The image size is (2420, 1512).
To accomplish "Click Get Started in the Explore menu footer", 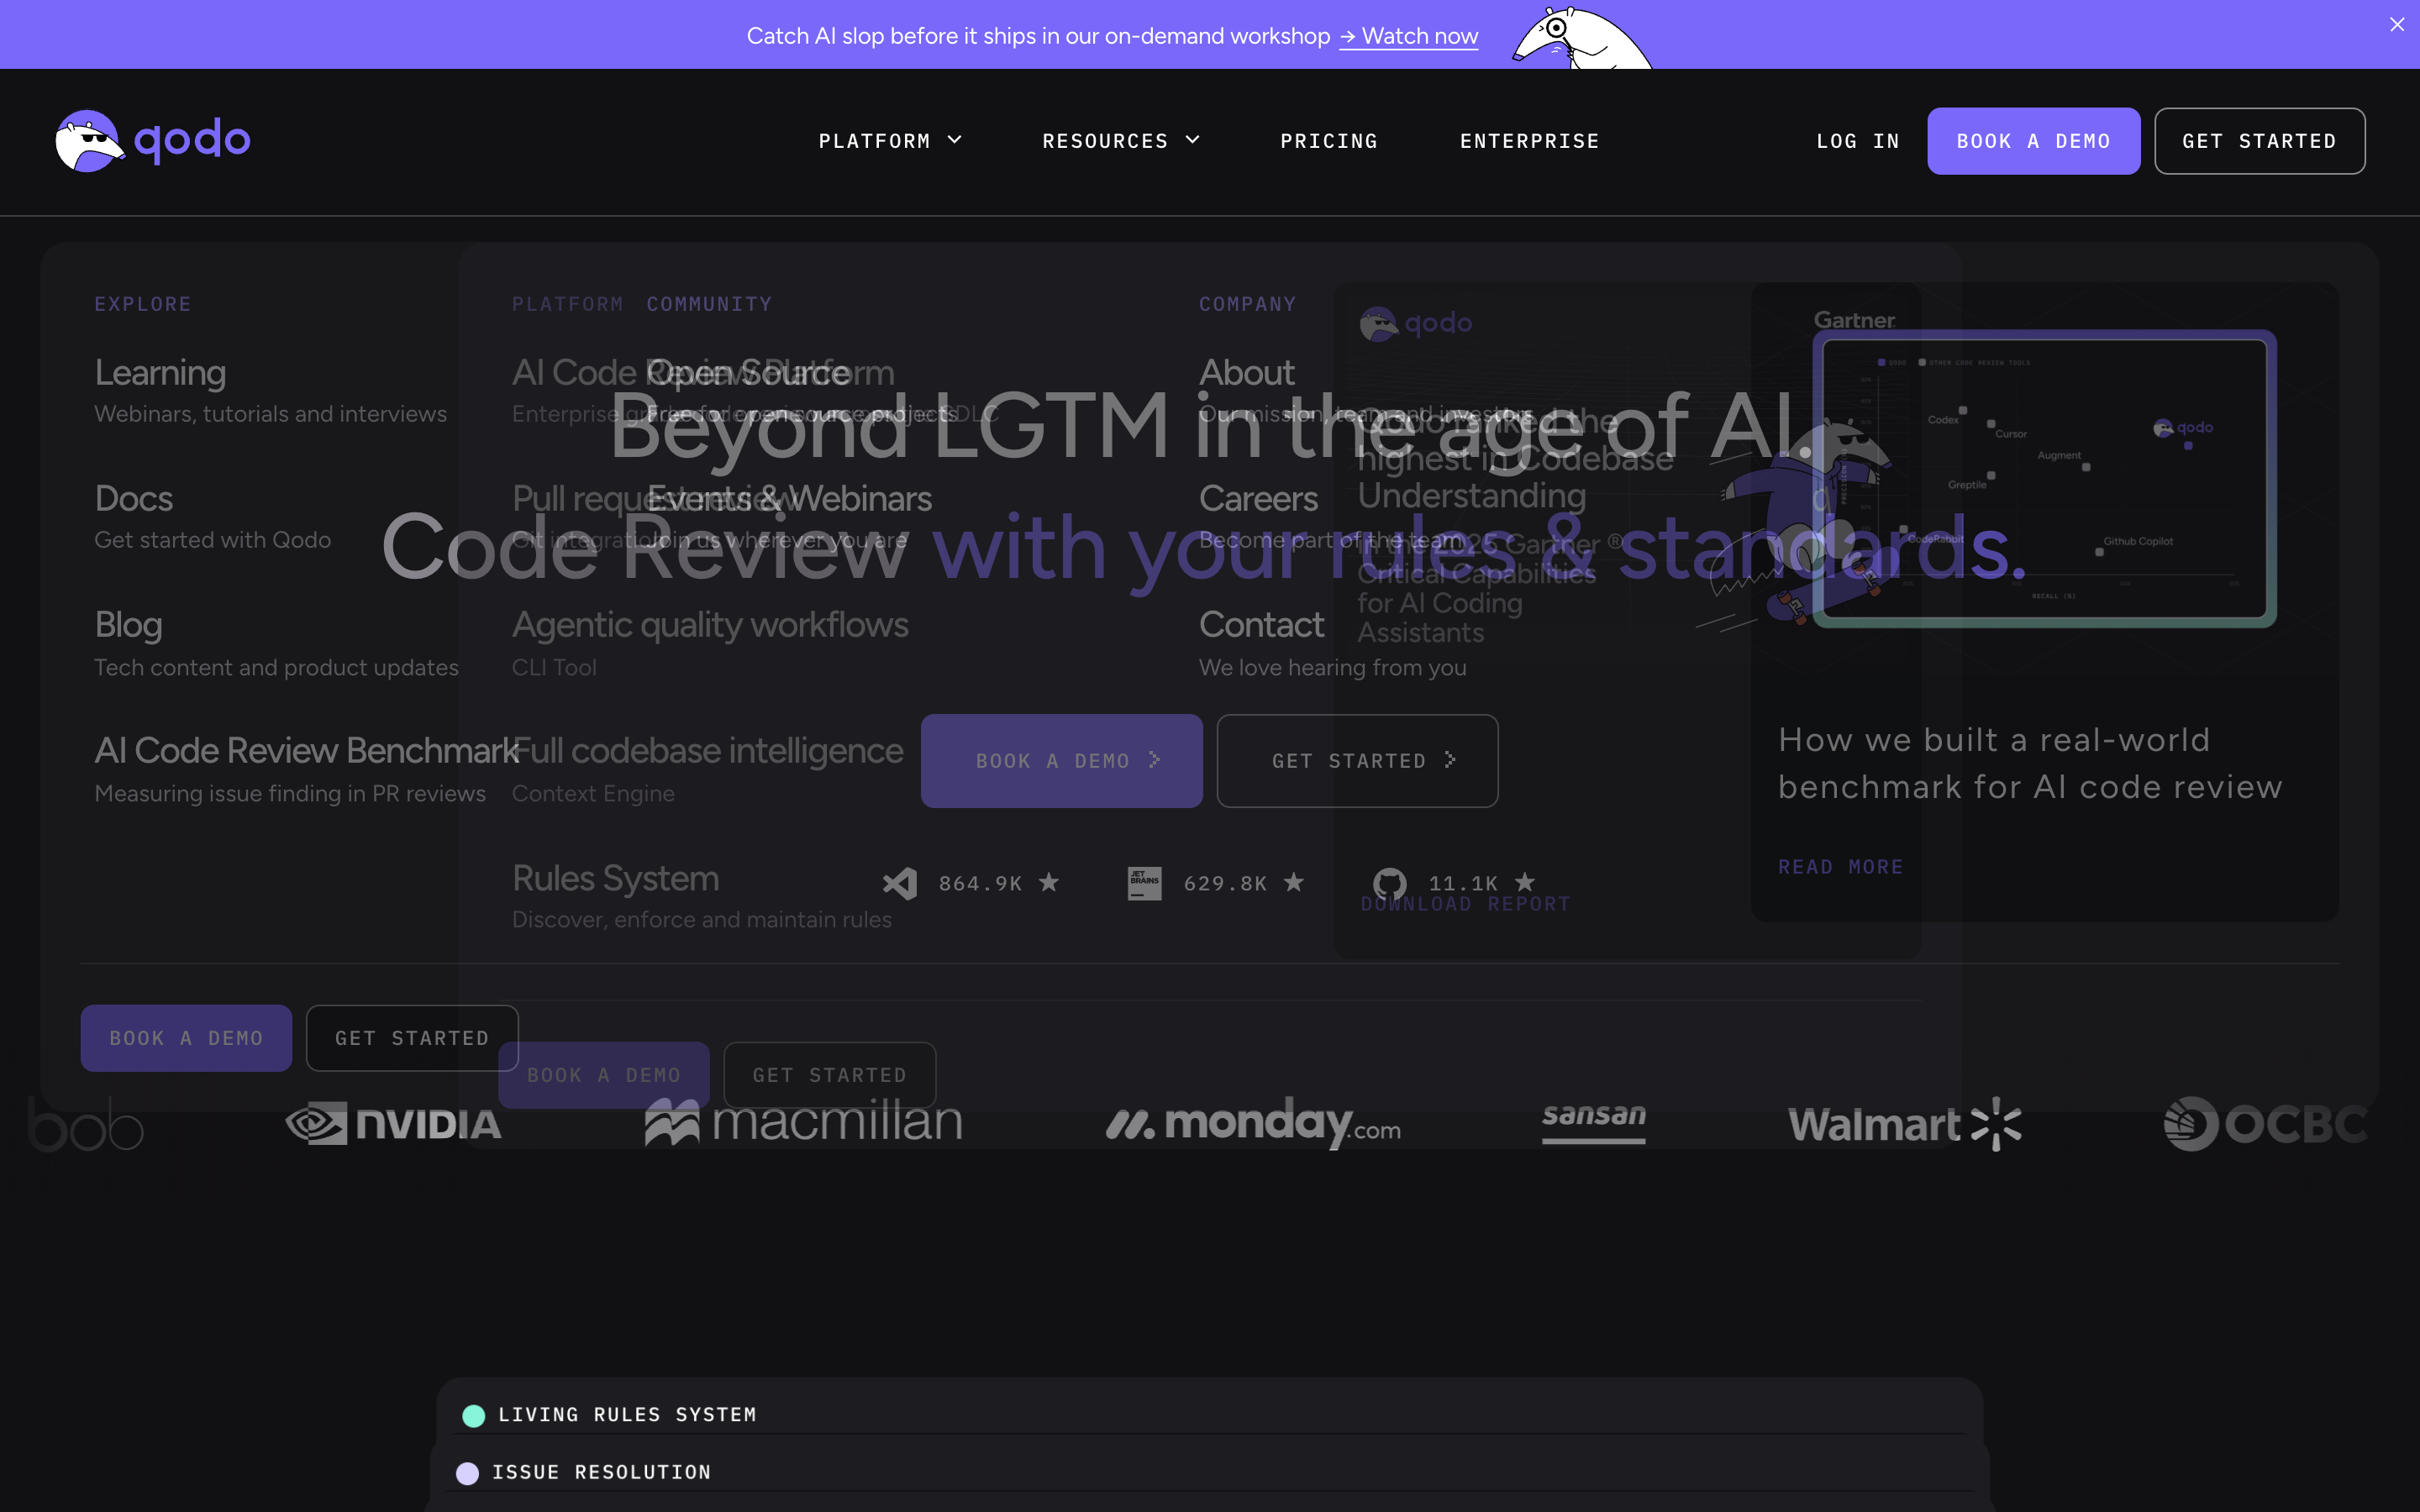I will 412,1038.
